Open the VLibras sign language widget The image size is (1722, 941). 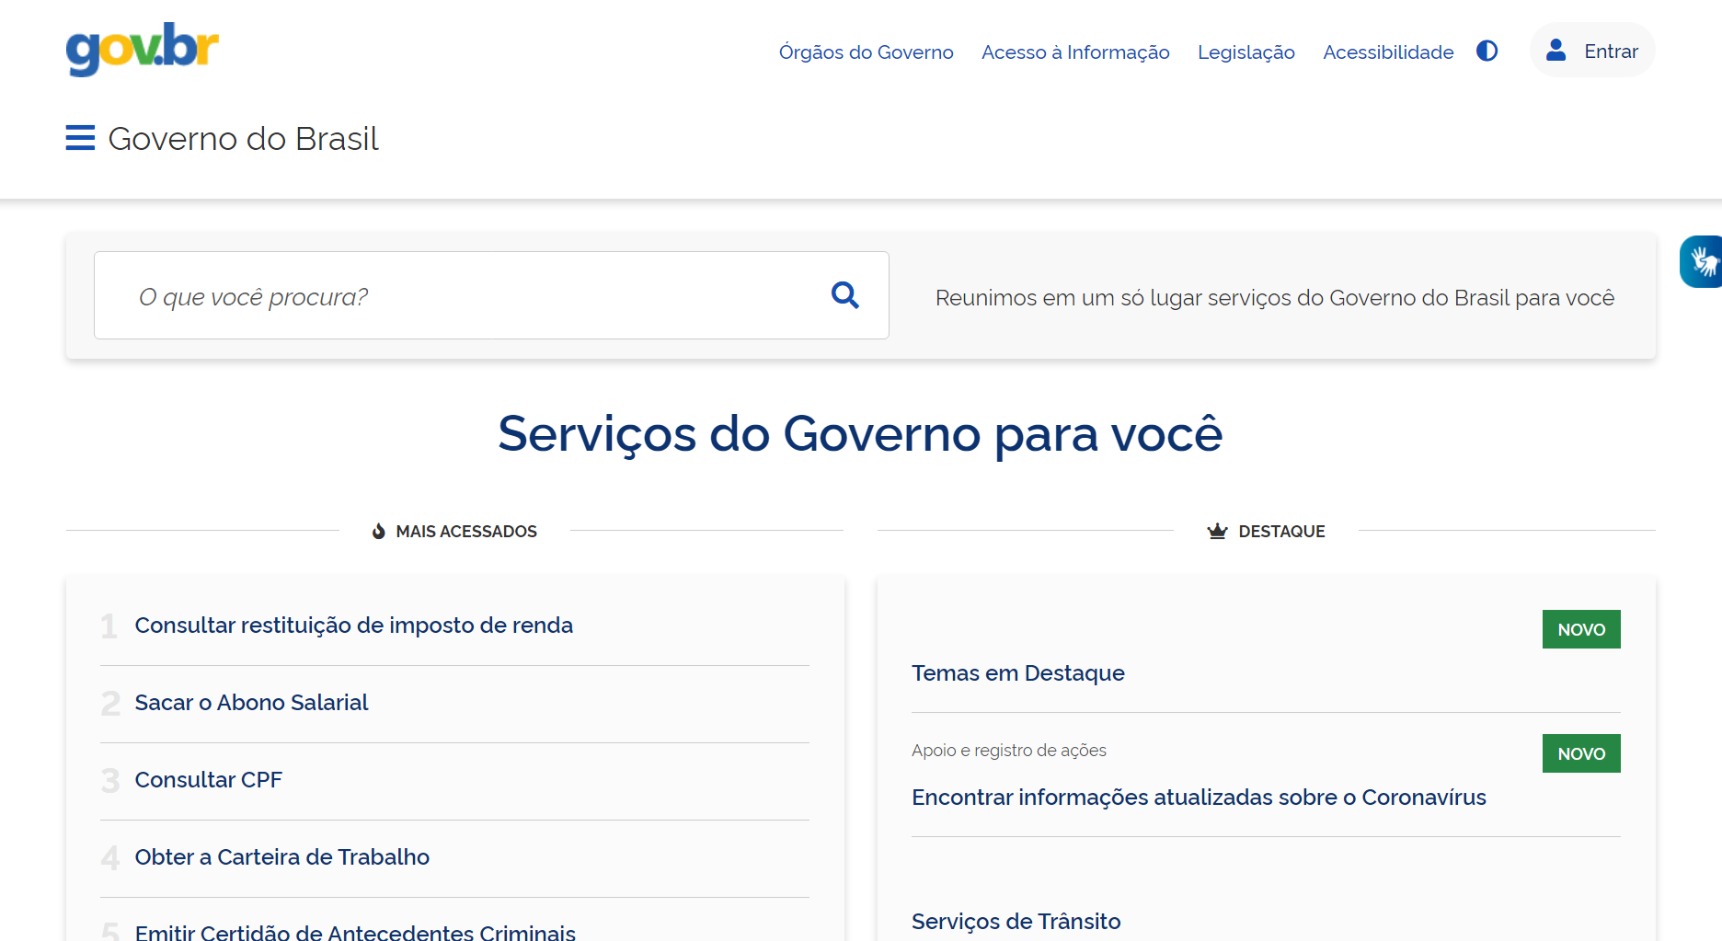point(1701,262)
